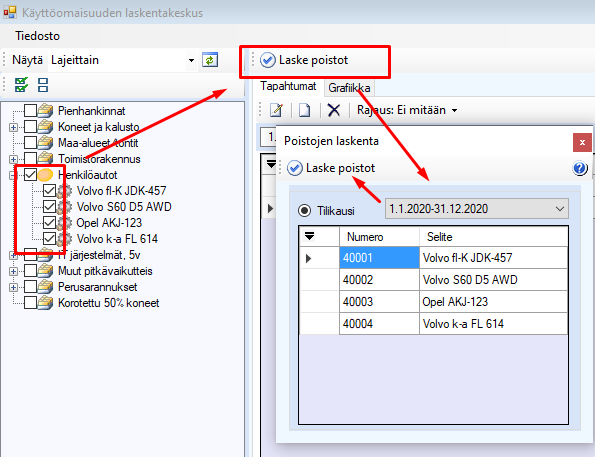Click cell 40001 in the grid
Screen dimensions: 595x457
pos(379,258)
